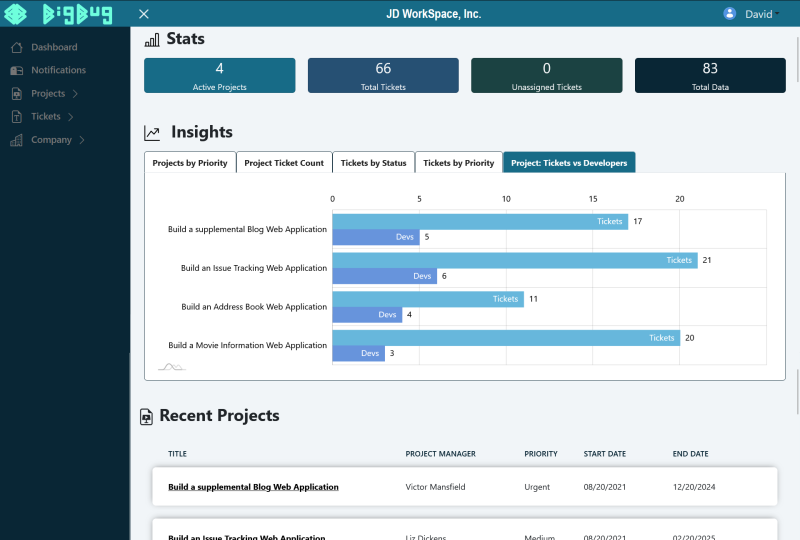Click the chart library logo below the chart
The height and width of the screenshot is (540, 800).
(x=172, y=366)
